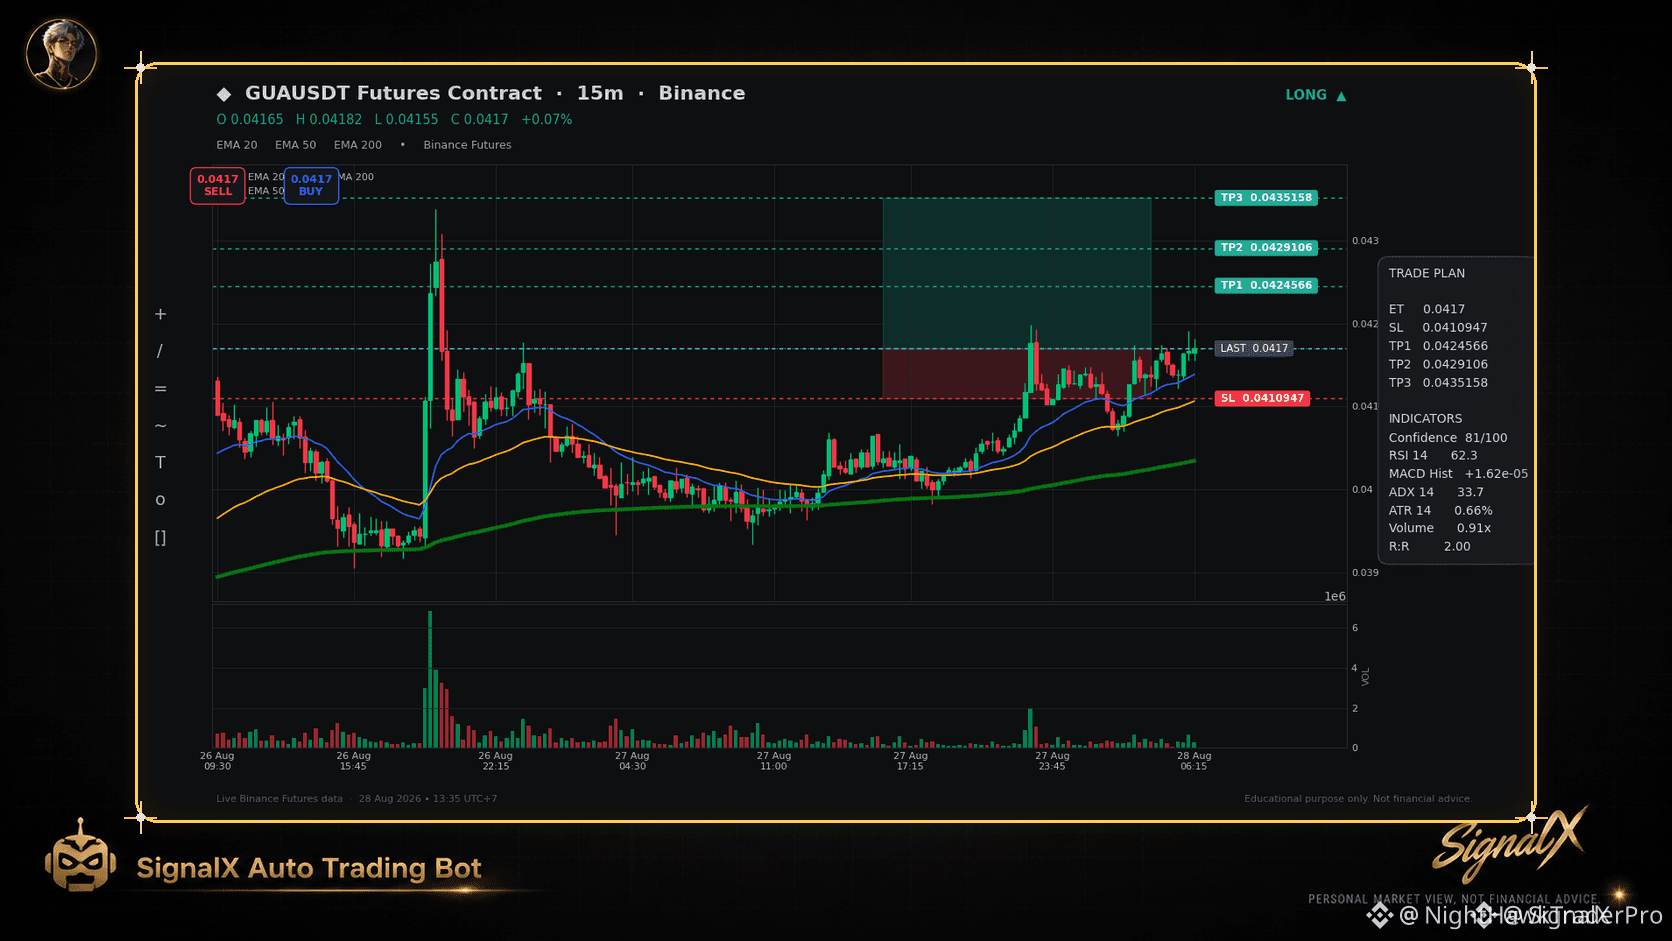Click the 26 Aug 22:15 time label
The height and width of the screenshot is (941, 1672).
click(495, 761)
